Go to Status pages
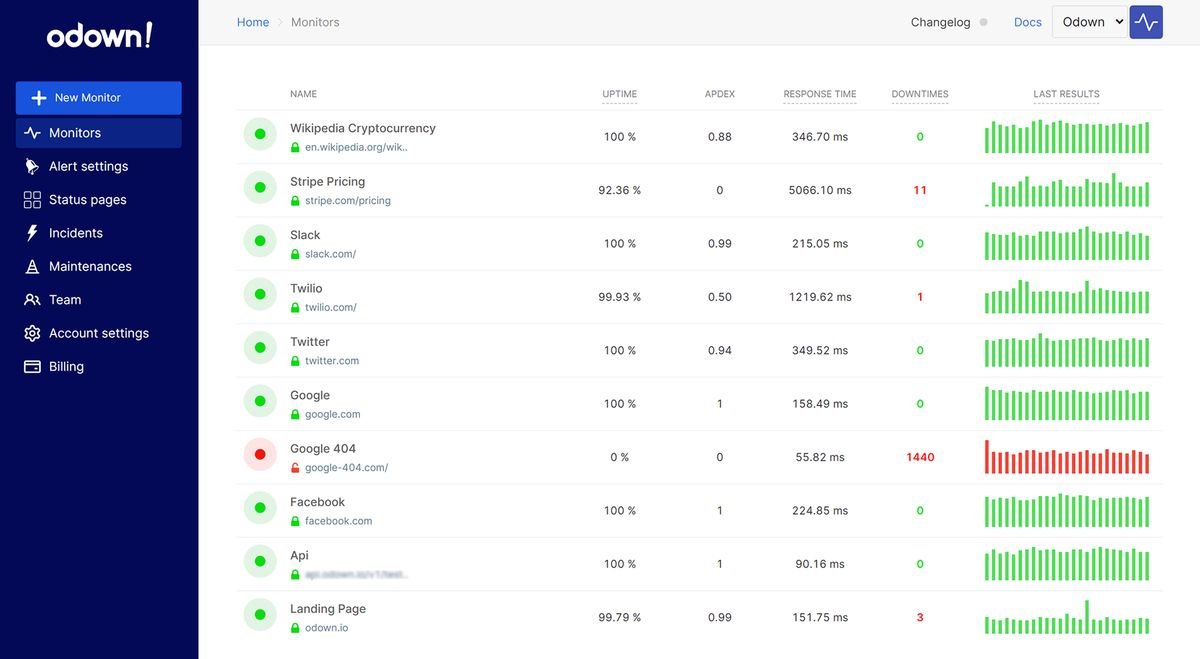Screen dimensions: 1200x659 click(x=88, y=200)
